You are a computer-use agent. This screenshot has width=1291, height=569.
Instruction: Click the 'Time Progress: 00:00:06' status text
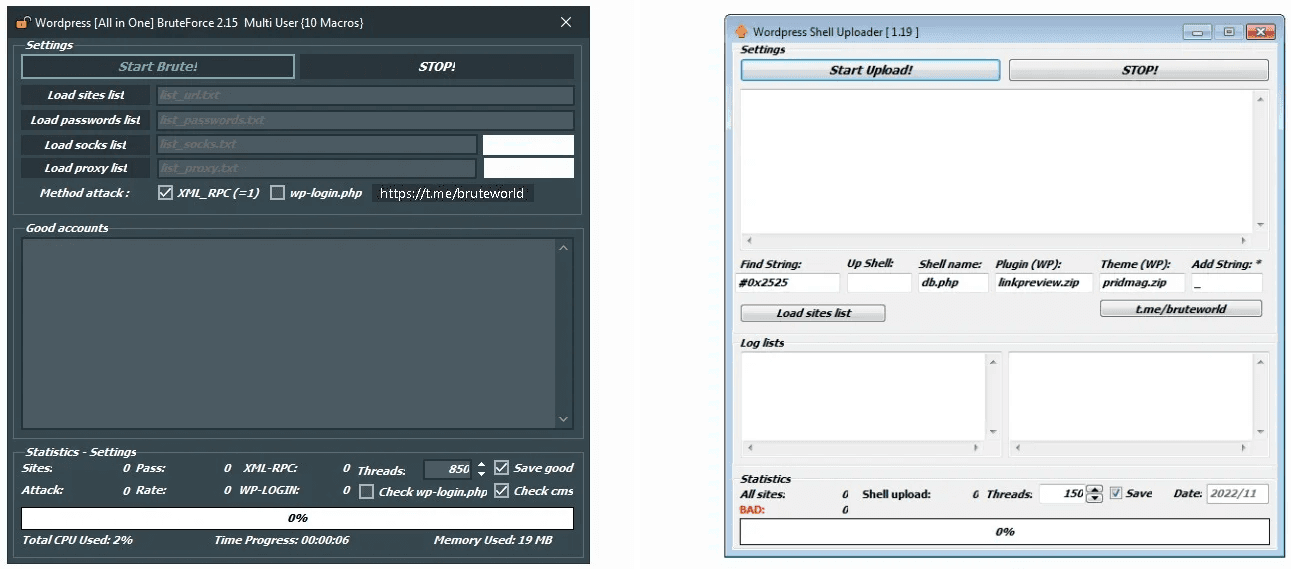coord(282,540)
